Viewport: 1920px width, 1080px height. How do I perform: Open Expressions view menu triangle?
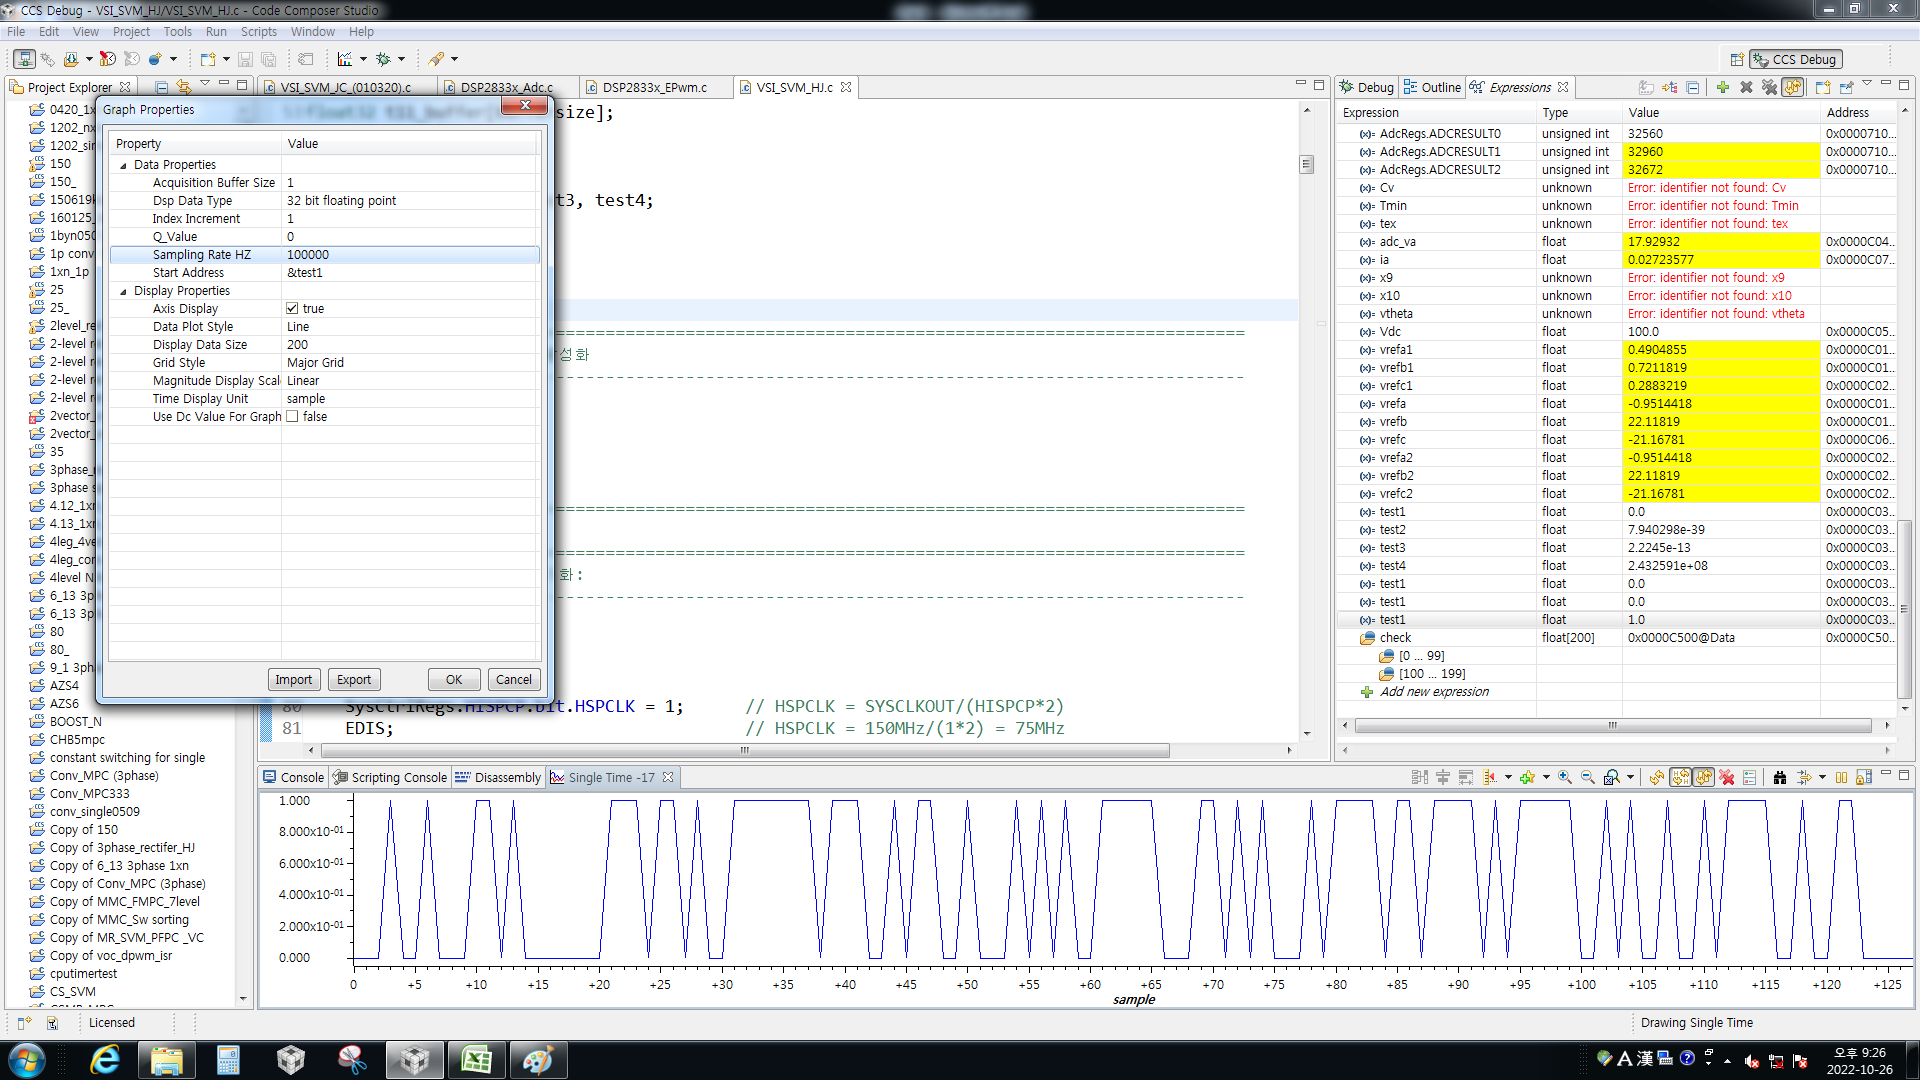click(1866, 85)
